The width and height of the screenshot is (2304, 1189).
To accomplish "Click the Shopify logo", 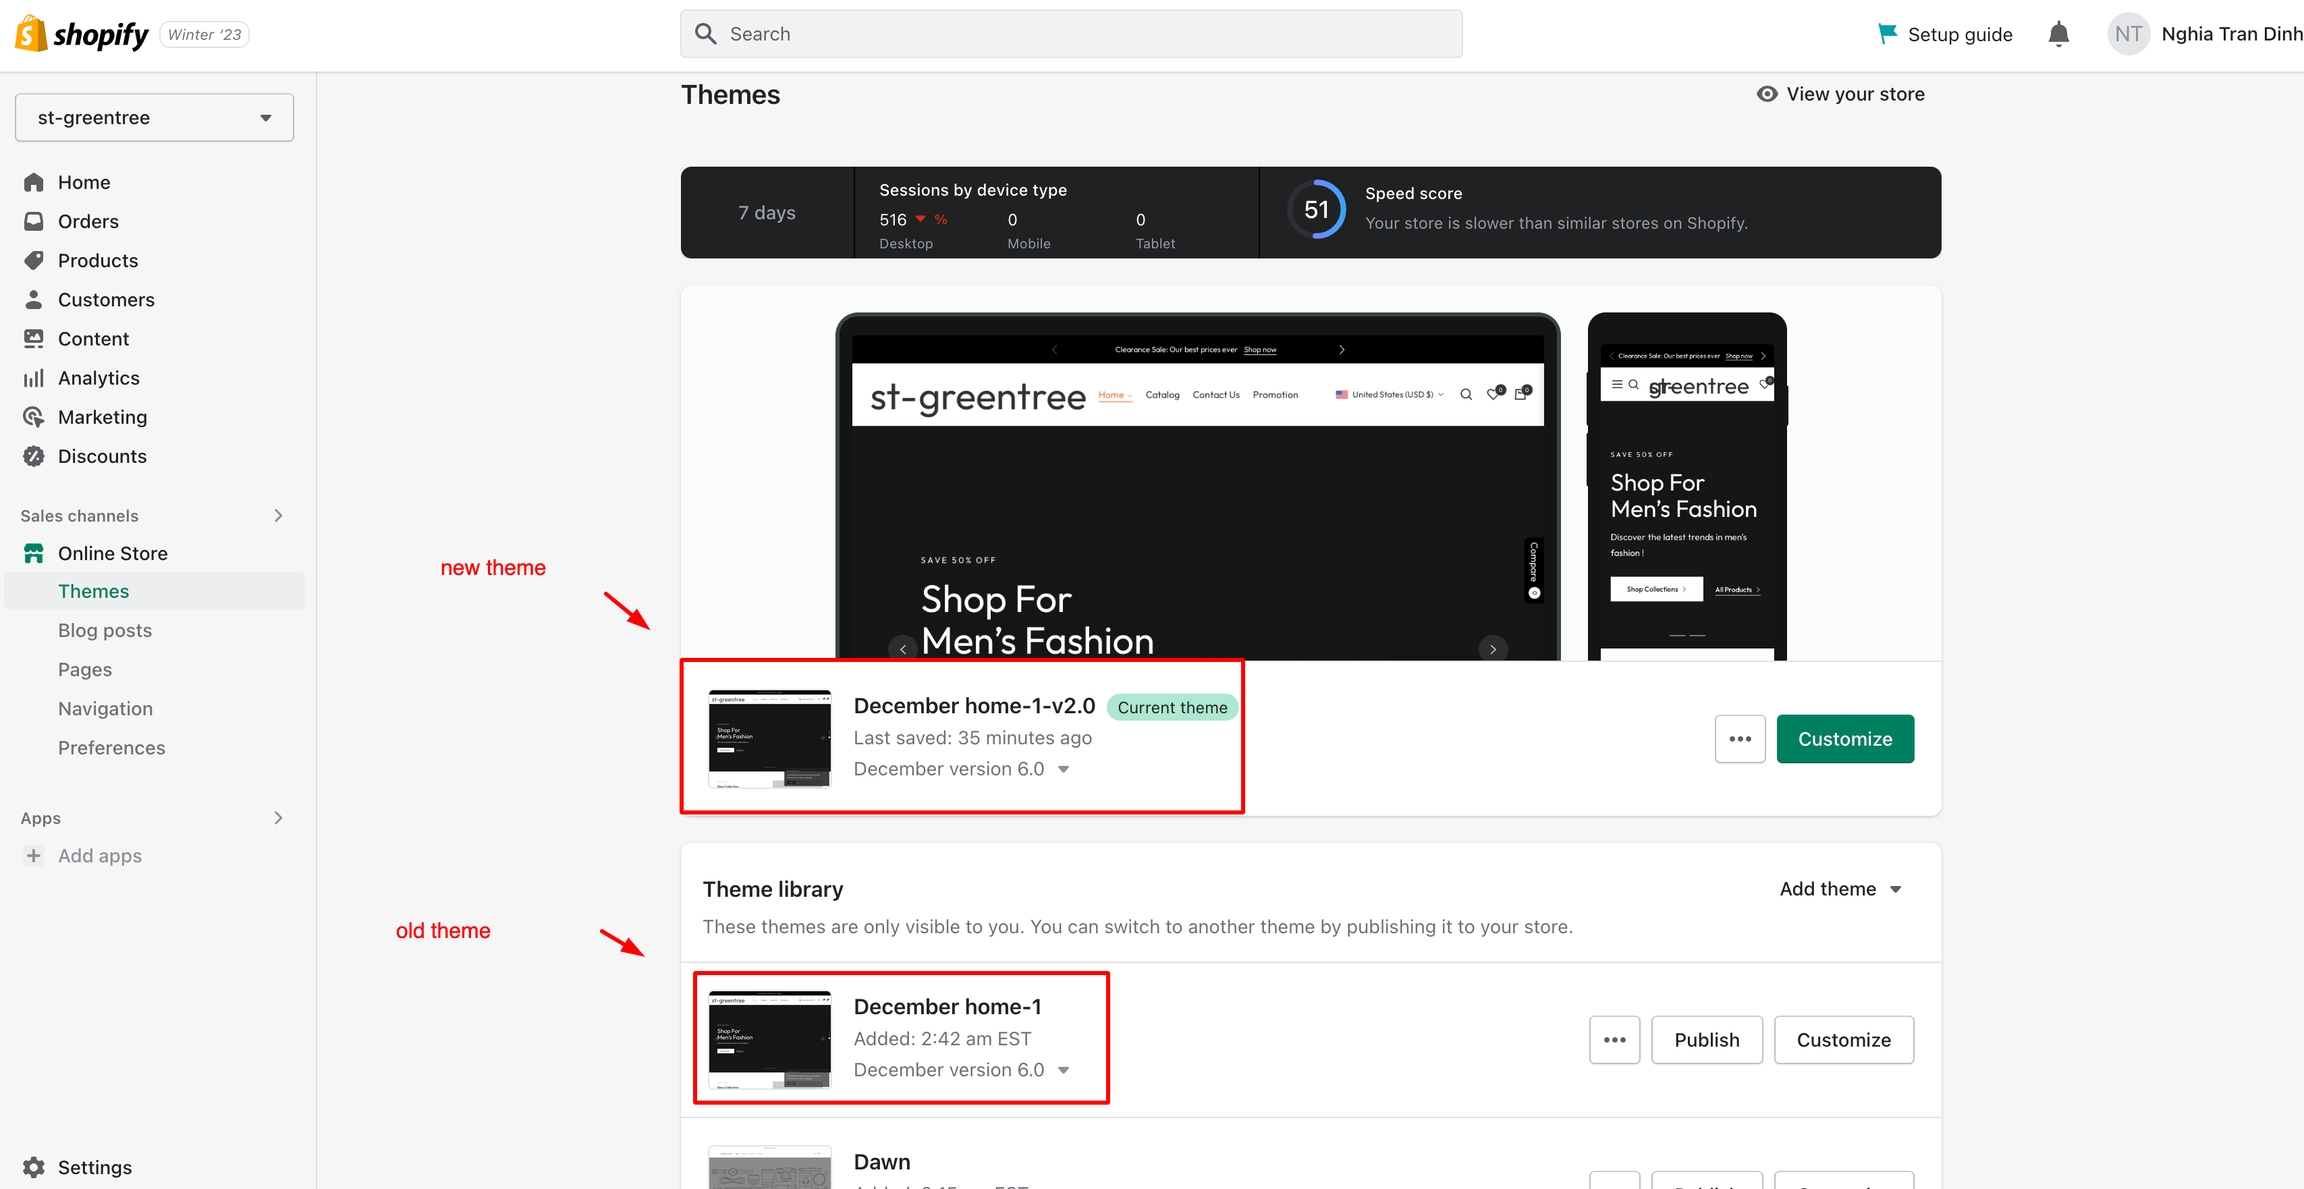I will pos(82,34).
